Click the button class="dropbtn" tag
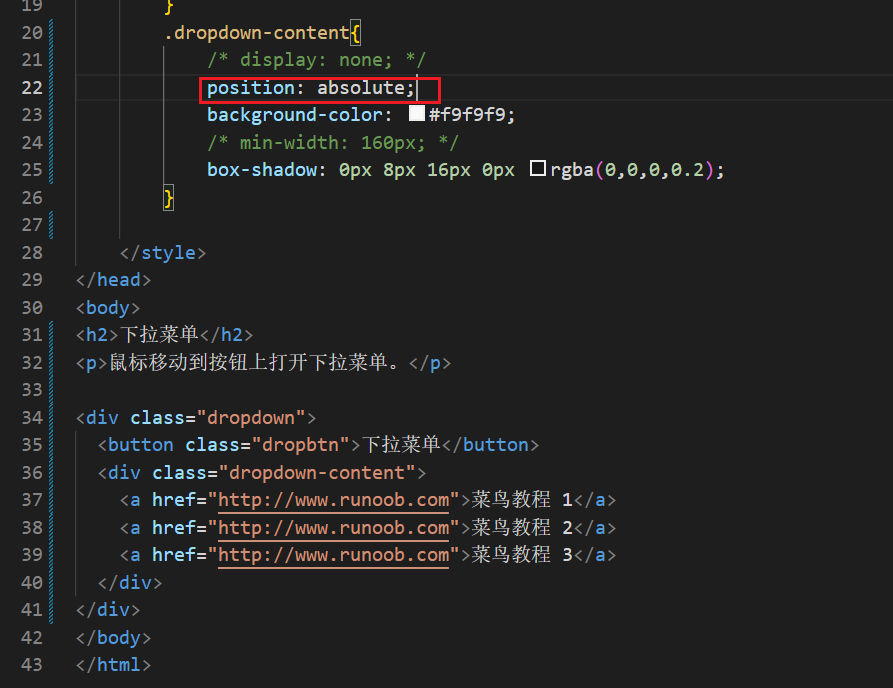Screen dimensions: 893x688 [x=229, y=445]
